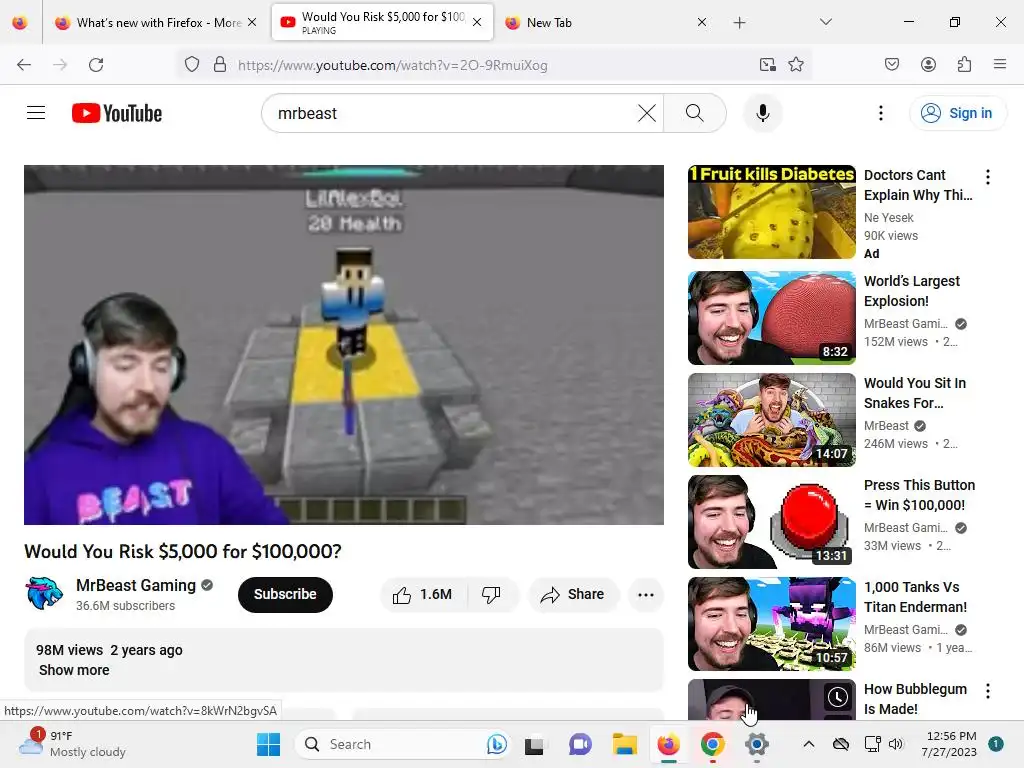Reload the current page
The height and width of the screenshot is (768, 1024).
pyautogui.click(x=96, y=64)
